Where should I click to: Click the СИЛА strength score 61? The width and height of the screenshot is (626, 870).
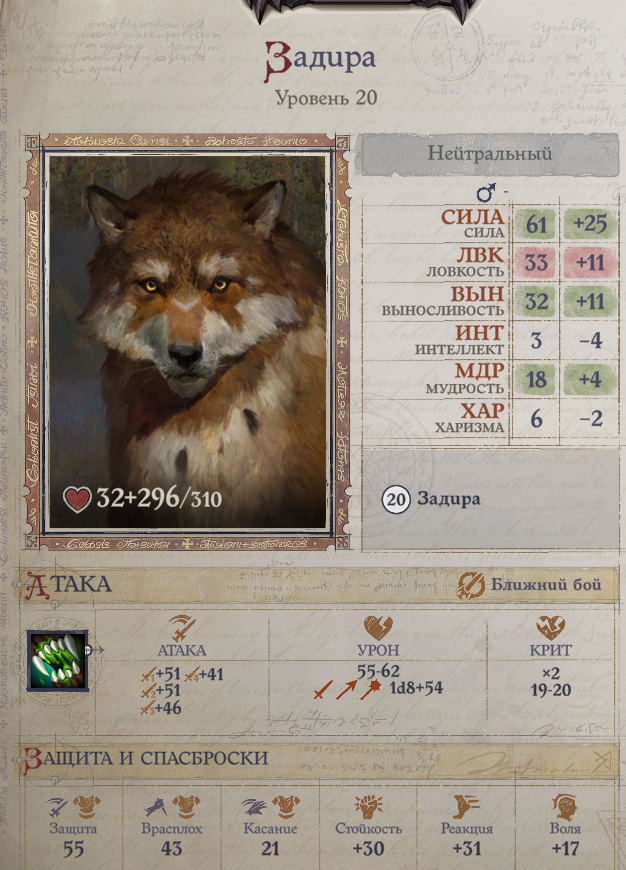click(x=536, y=224)
